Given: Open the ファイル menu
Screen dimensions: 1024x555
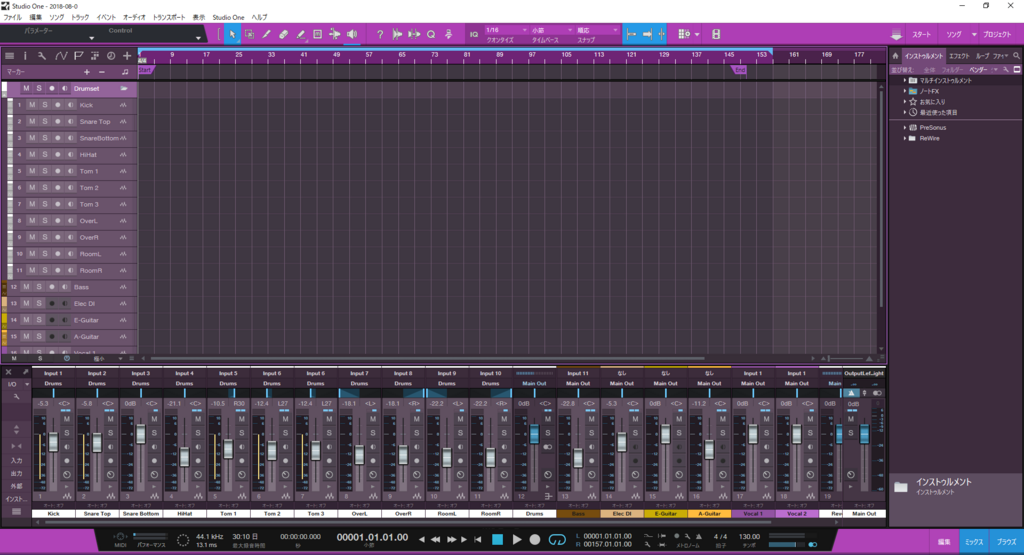Looking at the screenshot, I should coord(12,18).
